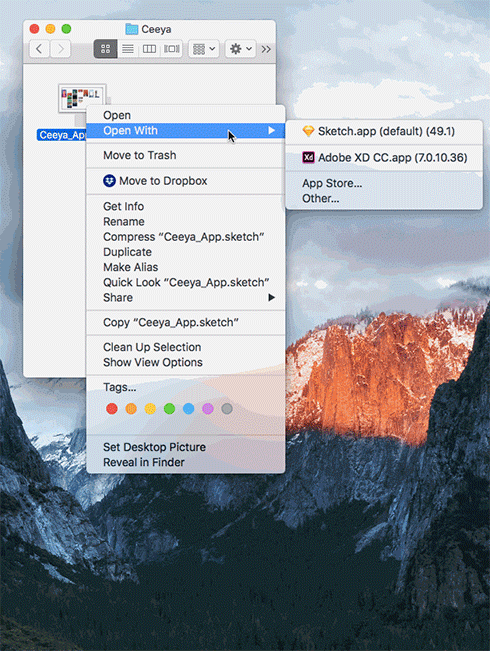Select Reveal in Finder
Viewport: 490px width, 651px height.
[185, 463]
